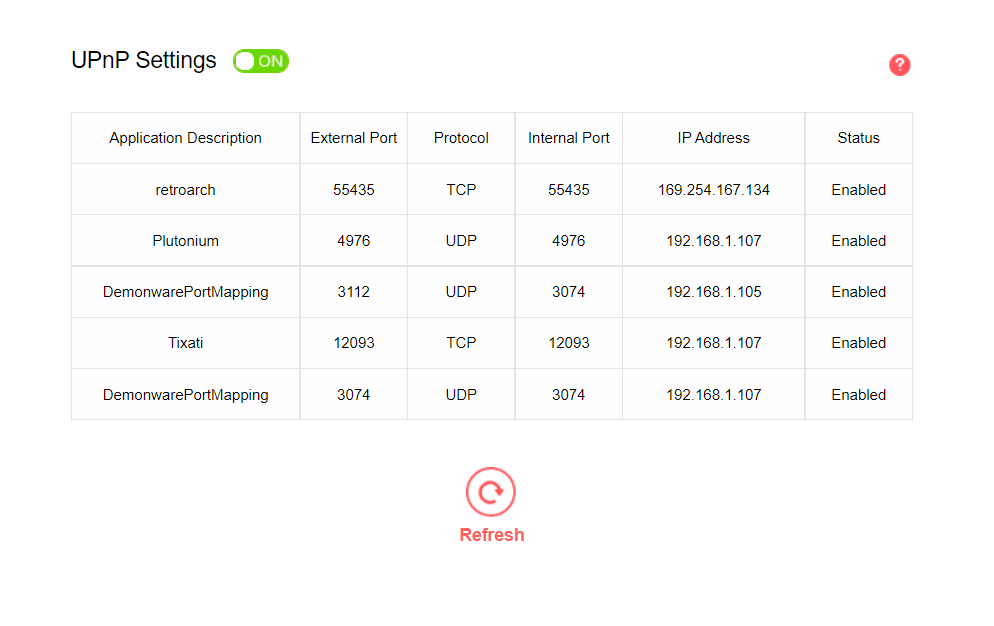
Task: Click the Tixati application entry
Action: point(185,343)
